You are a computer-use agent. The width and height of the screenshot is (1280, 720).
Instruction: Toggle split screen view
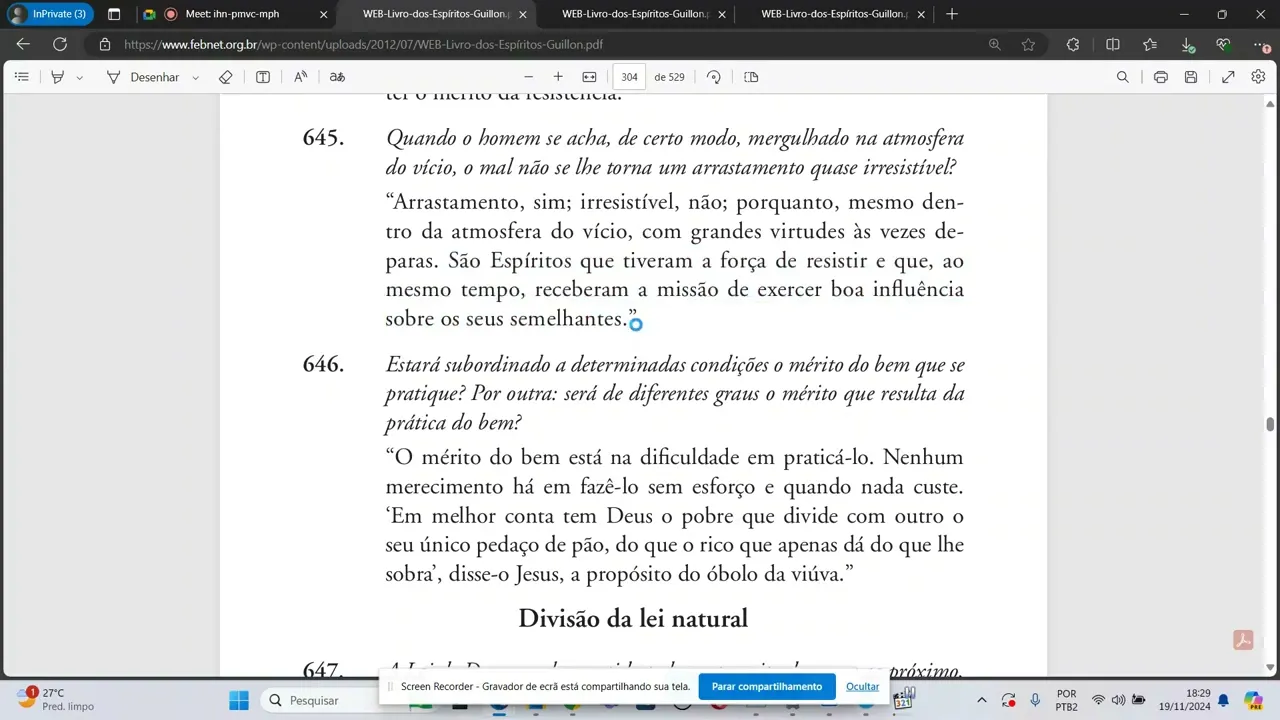1112,44
